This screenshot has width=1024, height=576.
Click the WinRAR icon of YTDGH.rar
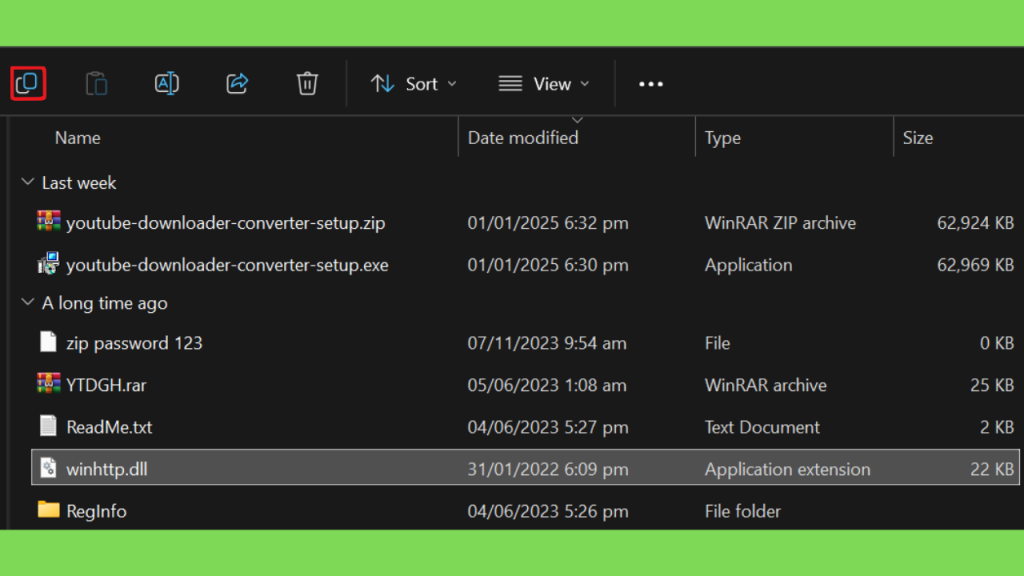(x=48, y=384)
